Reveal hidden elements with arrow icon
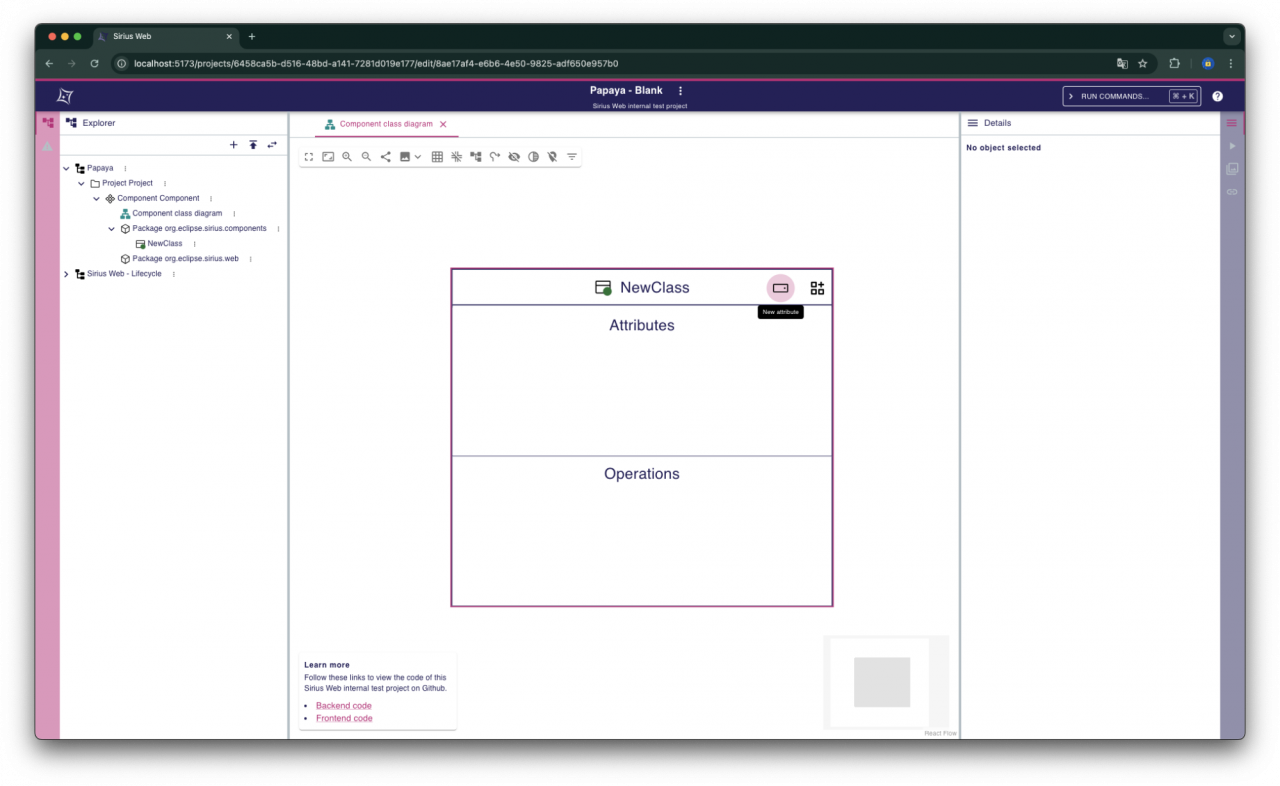Viewport: 1280px width, 786px height. pos(494,157)
